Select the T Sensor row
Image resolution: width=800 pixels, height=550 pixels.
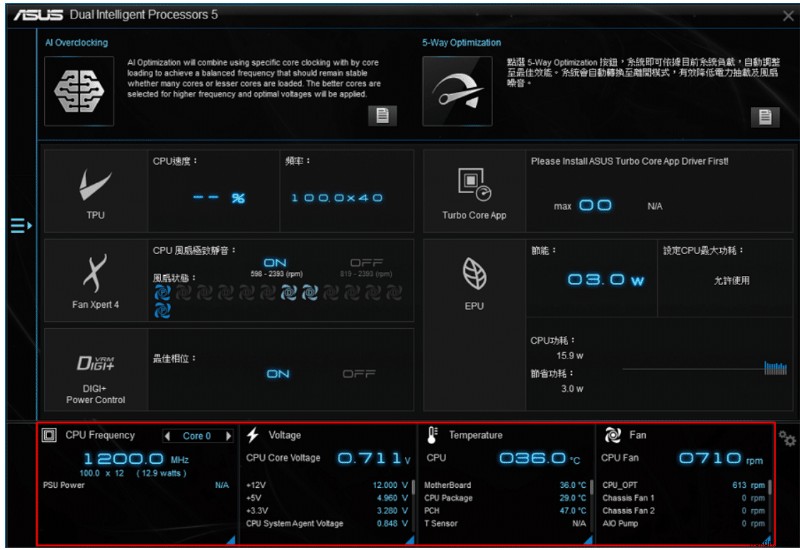pyautogui.click(x=505, y=523)
